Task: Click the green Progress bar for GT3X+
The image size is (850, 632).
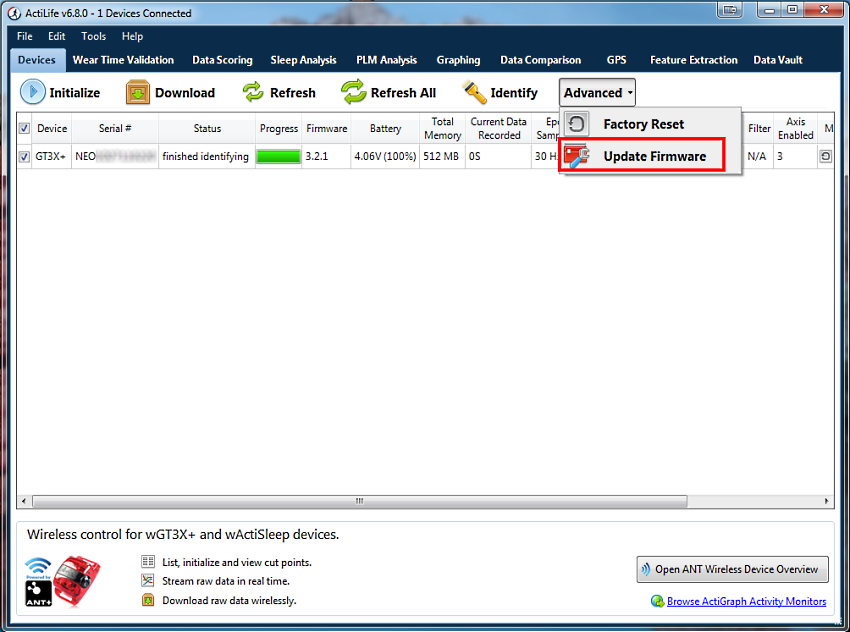Action: pos(279,157)
